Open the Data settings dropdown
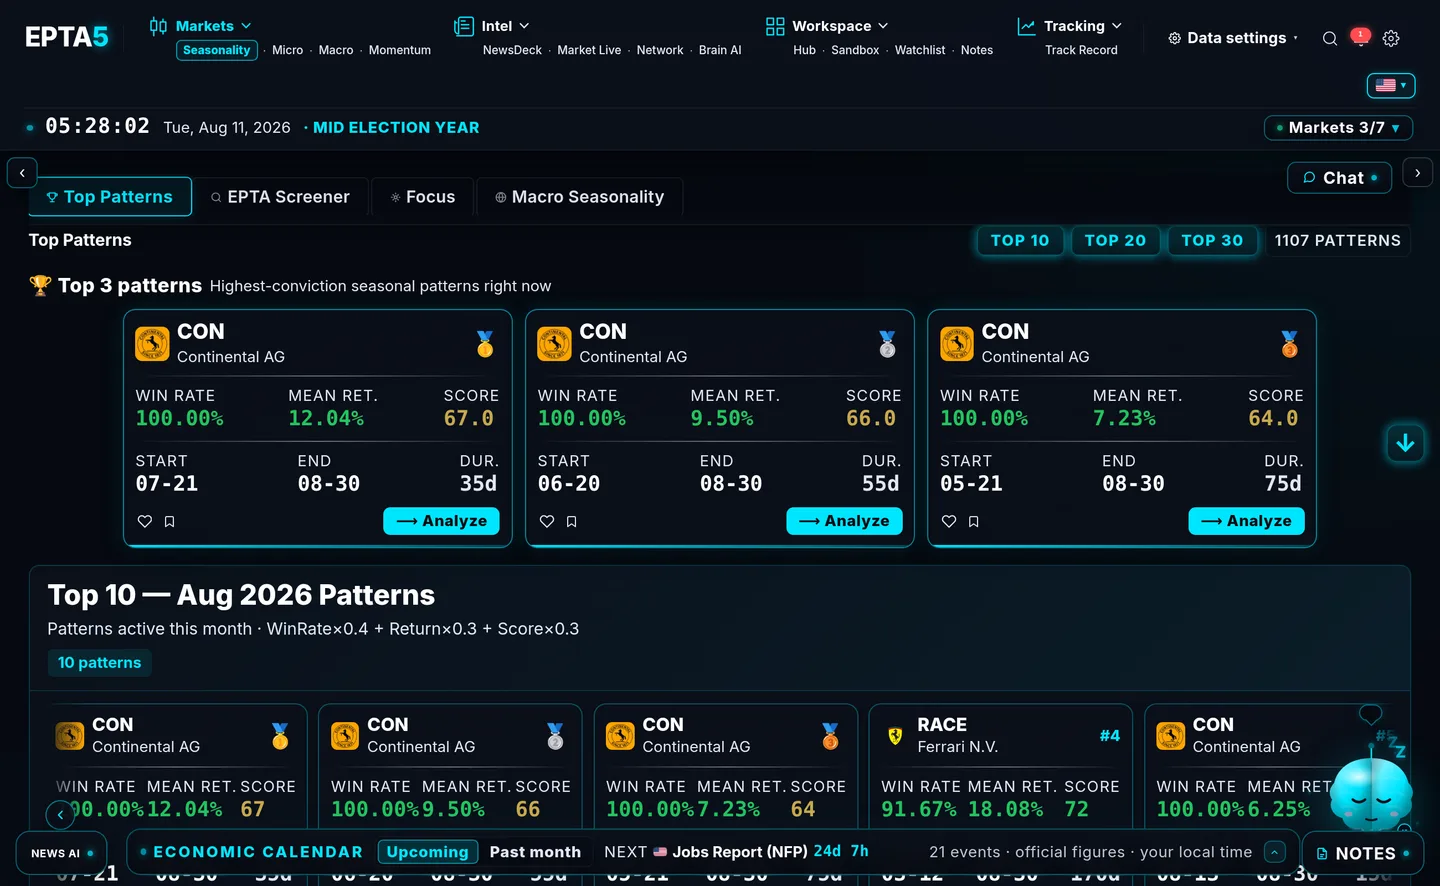Screen dimensions: 1440x886 (1234, 38)
